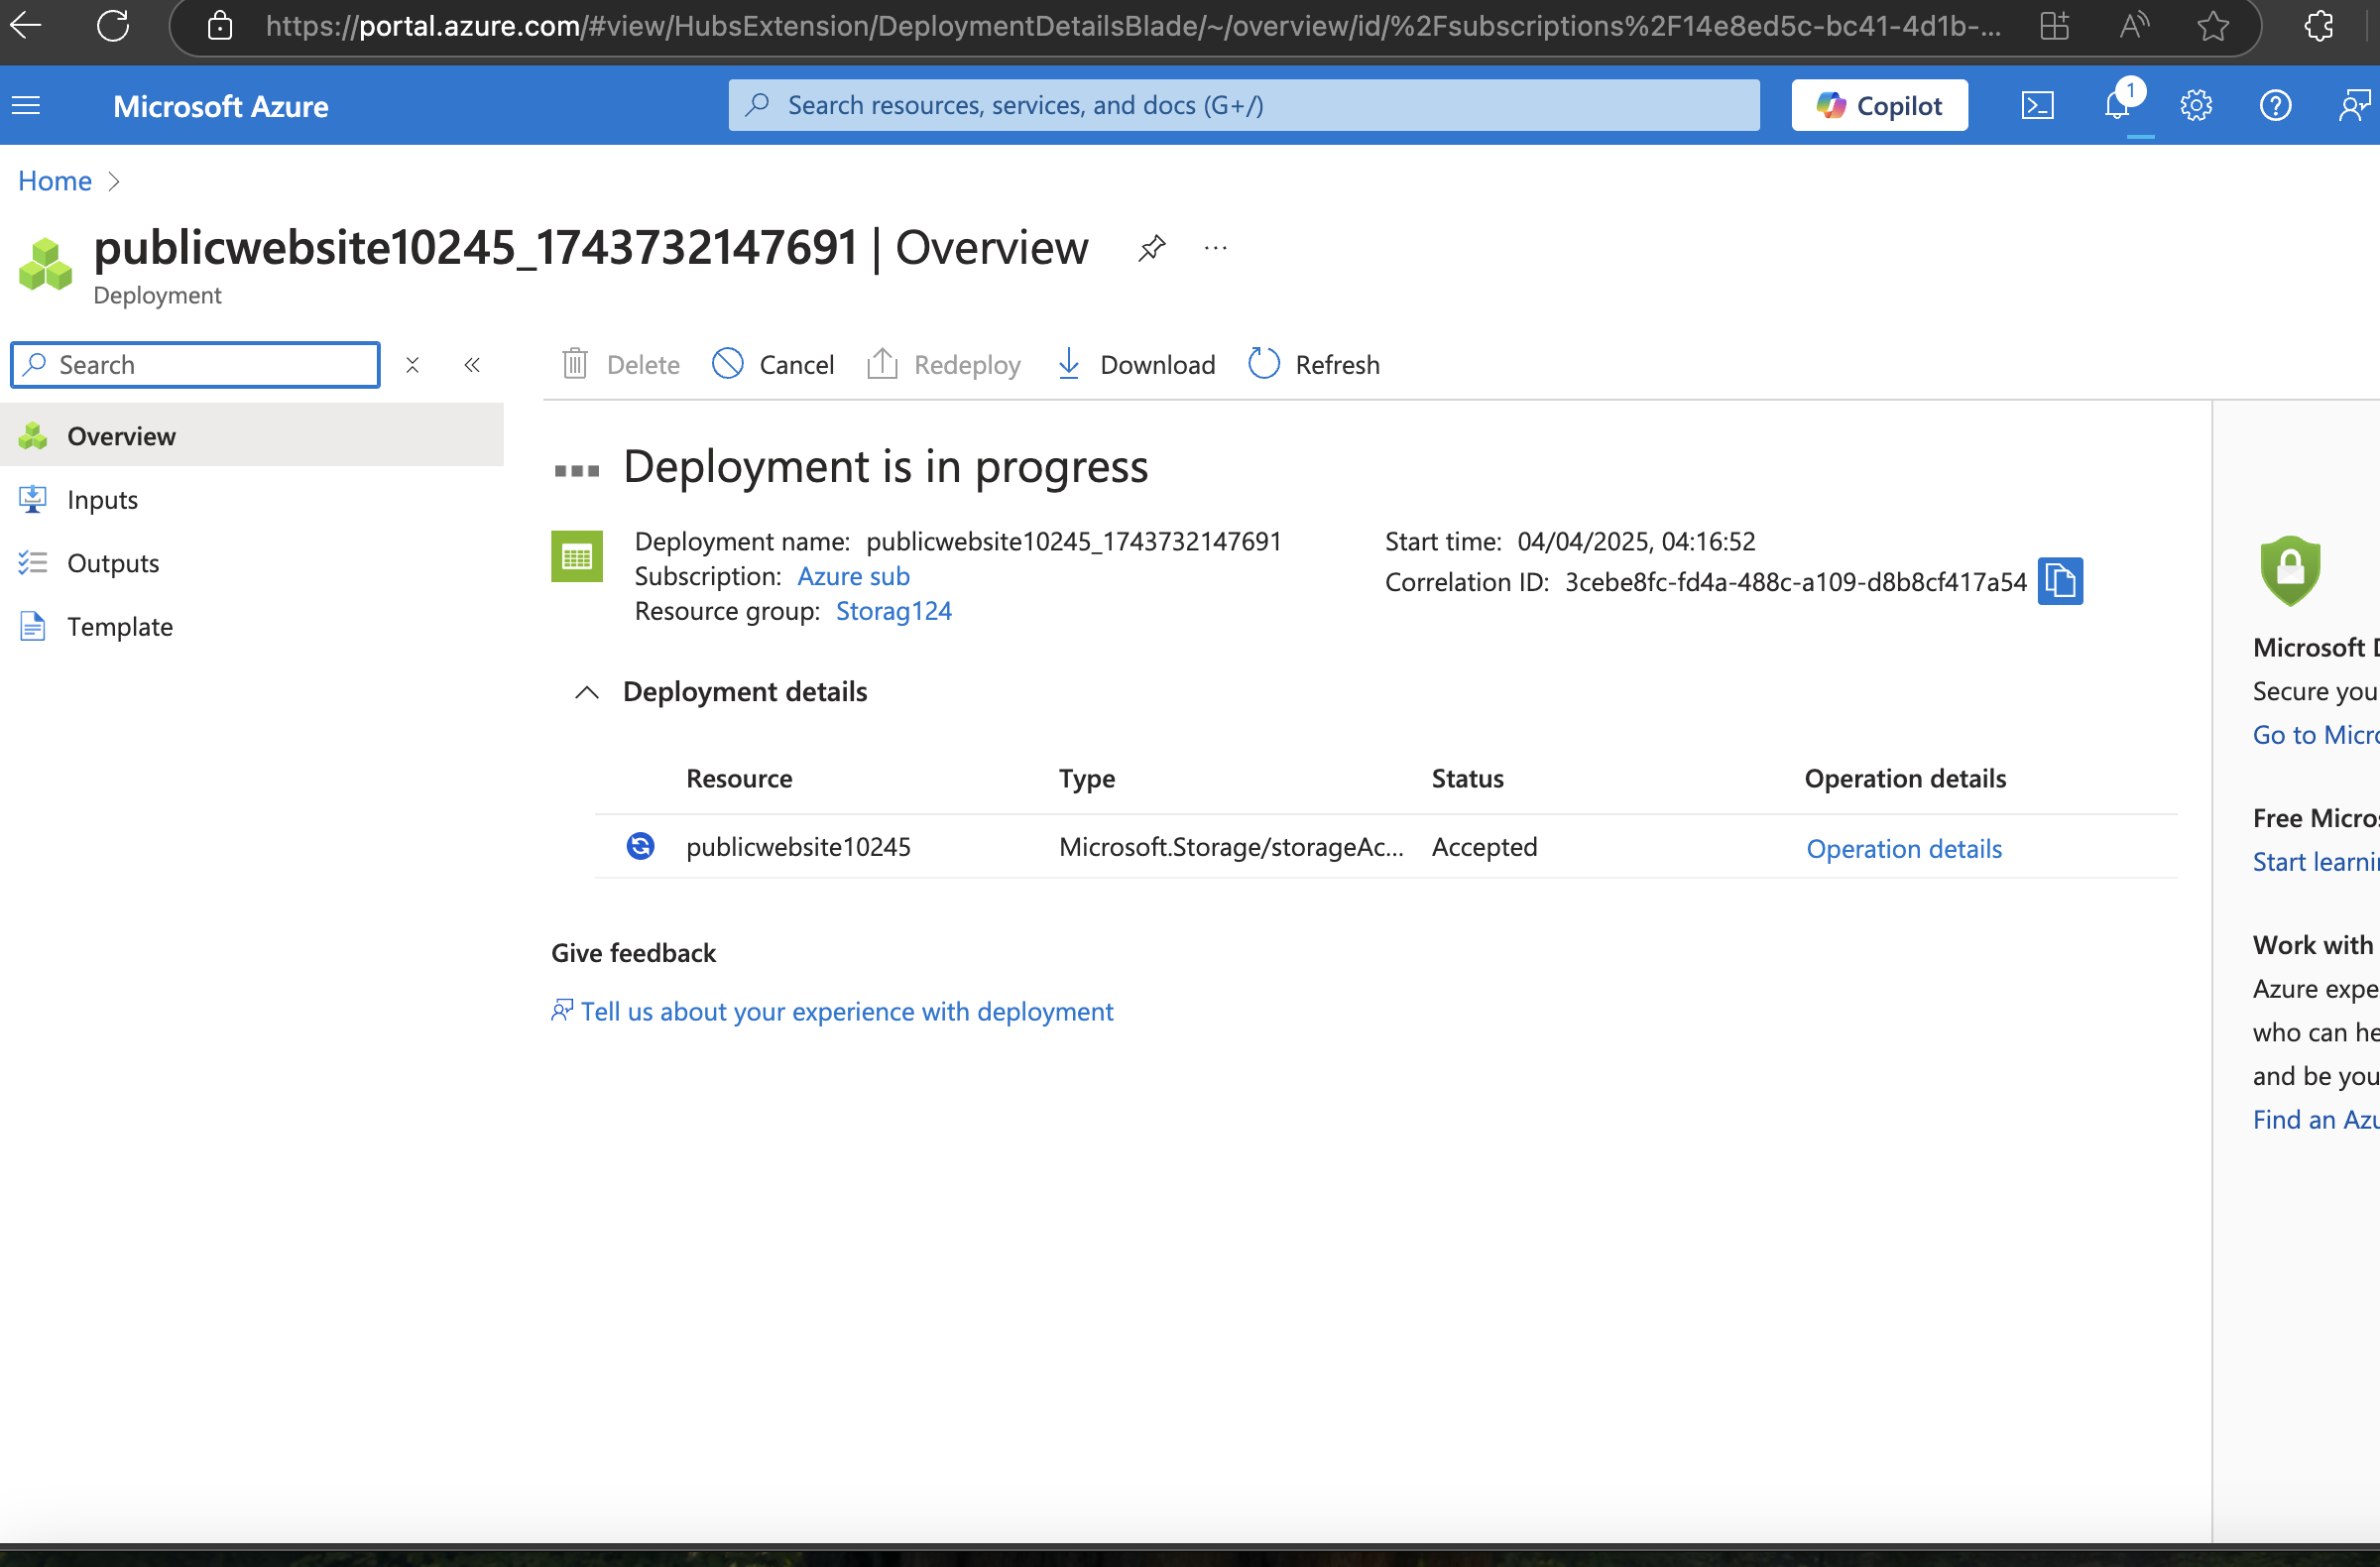The width and height of the screenshot is (2380, 1567).
Task: Cancel the deployment in progress
Action: (772, 365)
